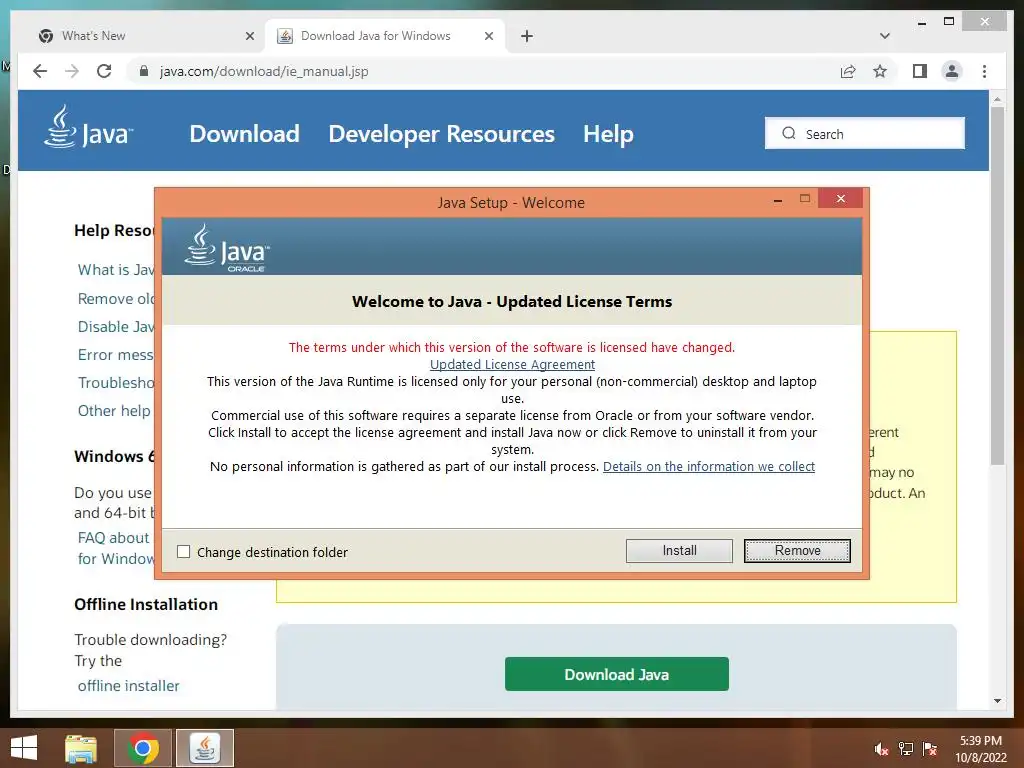The height and width of the screenshot is (768, 1024).
Task: Click the address bar lock icon
Action: (144, 71)
